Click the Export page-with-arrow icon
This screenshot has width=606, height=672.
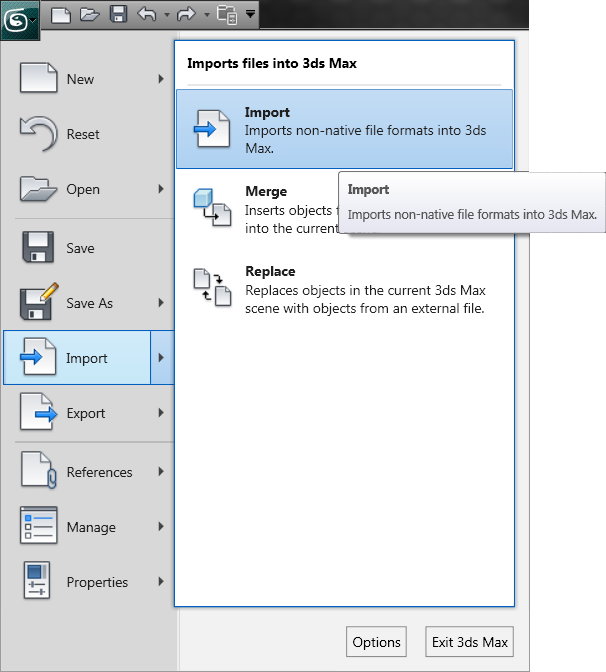(39, 412)
